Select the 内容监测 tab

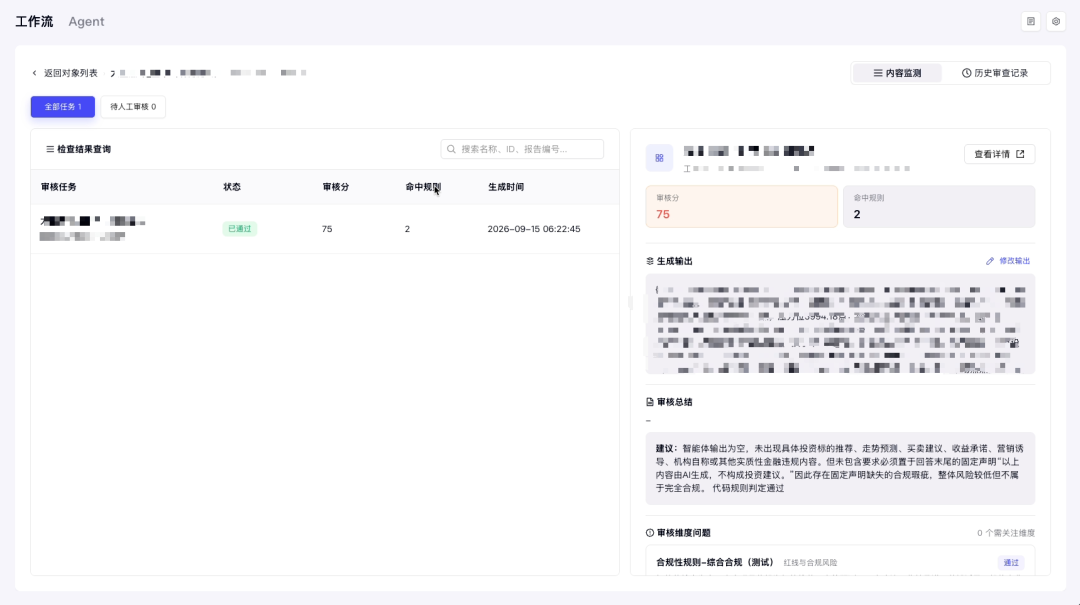[897, 73]
